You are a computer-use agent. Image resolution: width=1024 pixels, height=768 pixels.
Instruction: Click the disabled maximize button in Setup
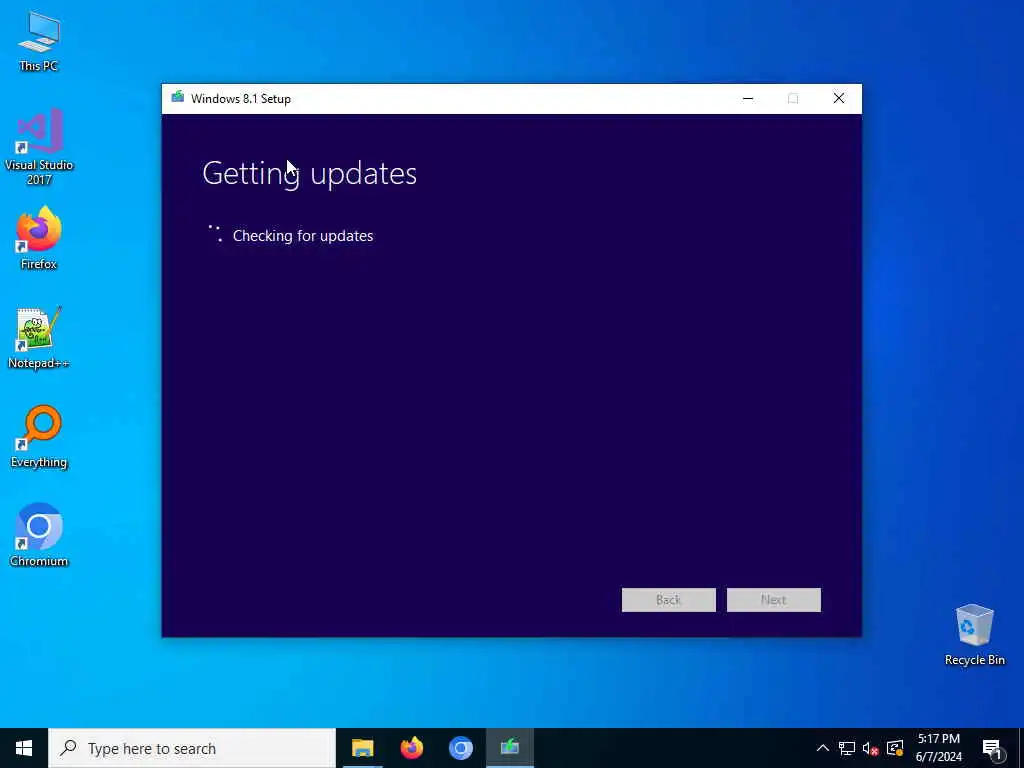(793, 99)
